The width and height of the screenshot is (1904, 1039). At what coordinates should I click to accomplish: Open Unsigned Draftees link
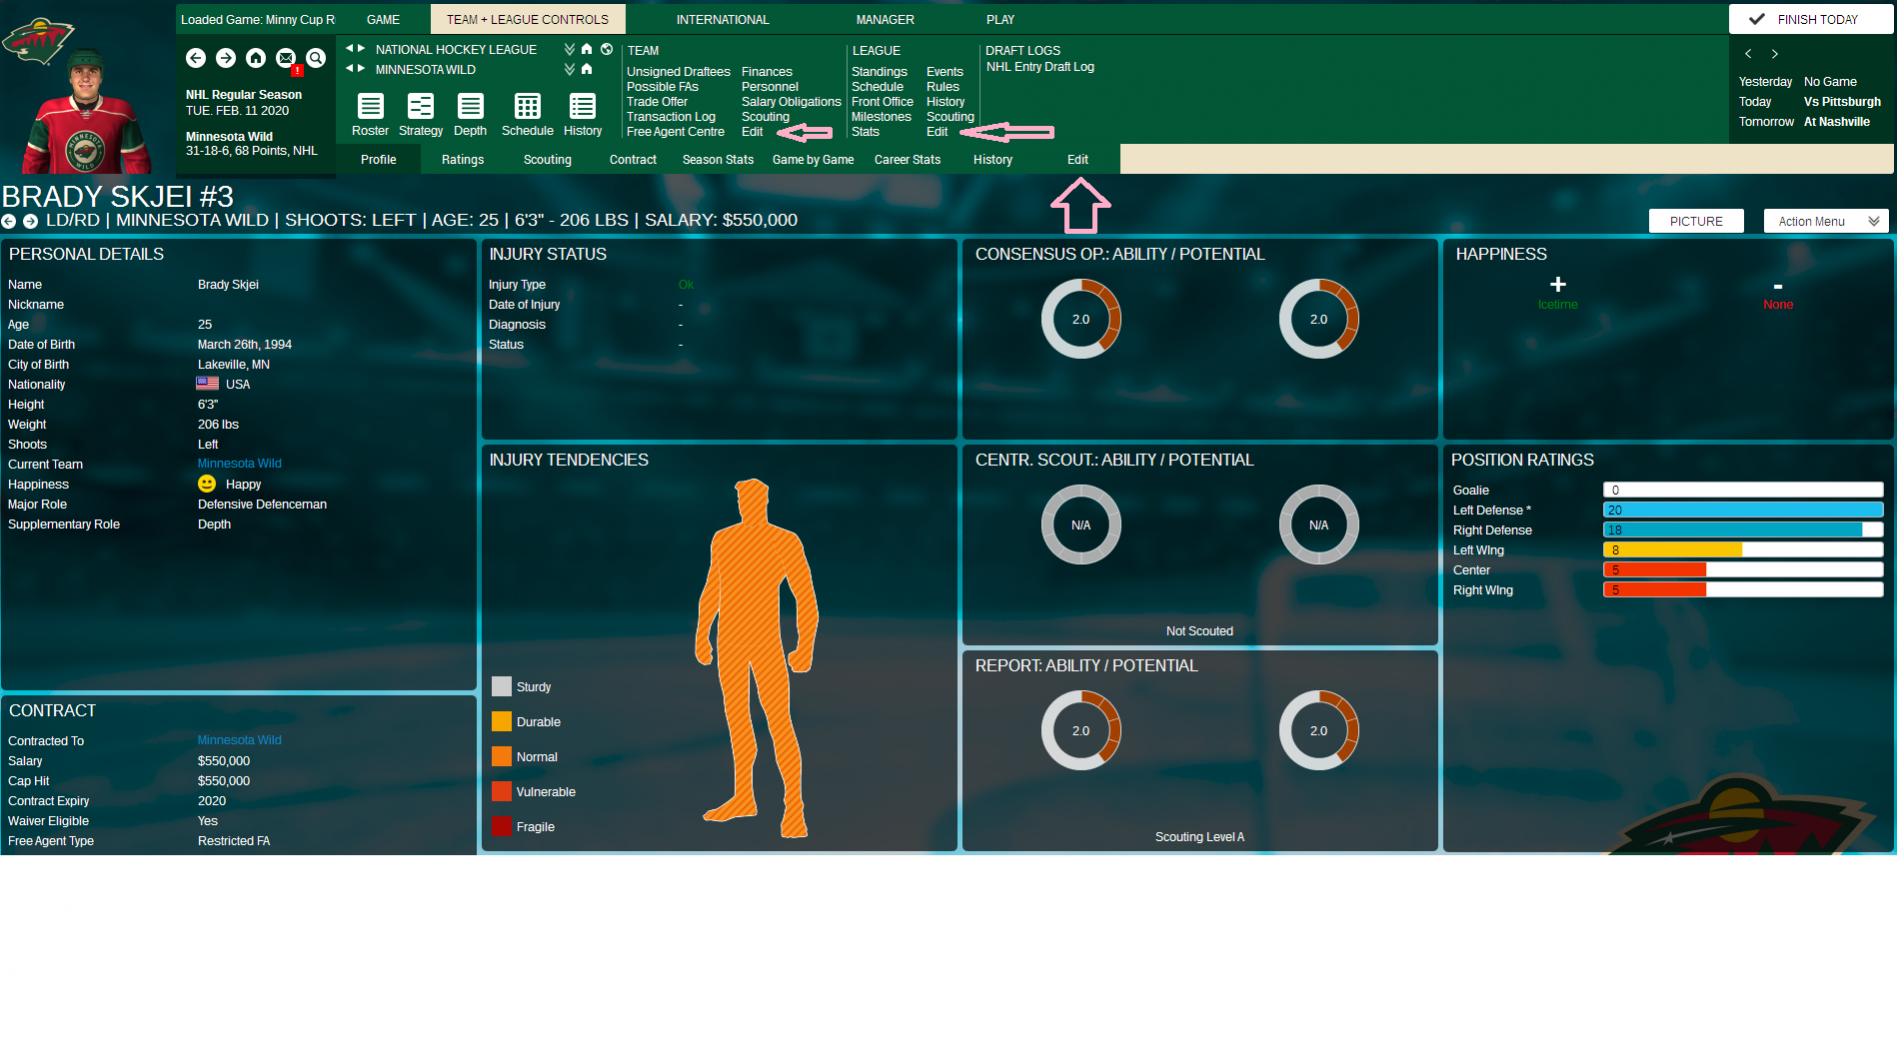click(678, 72)
